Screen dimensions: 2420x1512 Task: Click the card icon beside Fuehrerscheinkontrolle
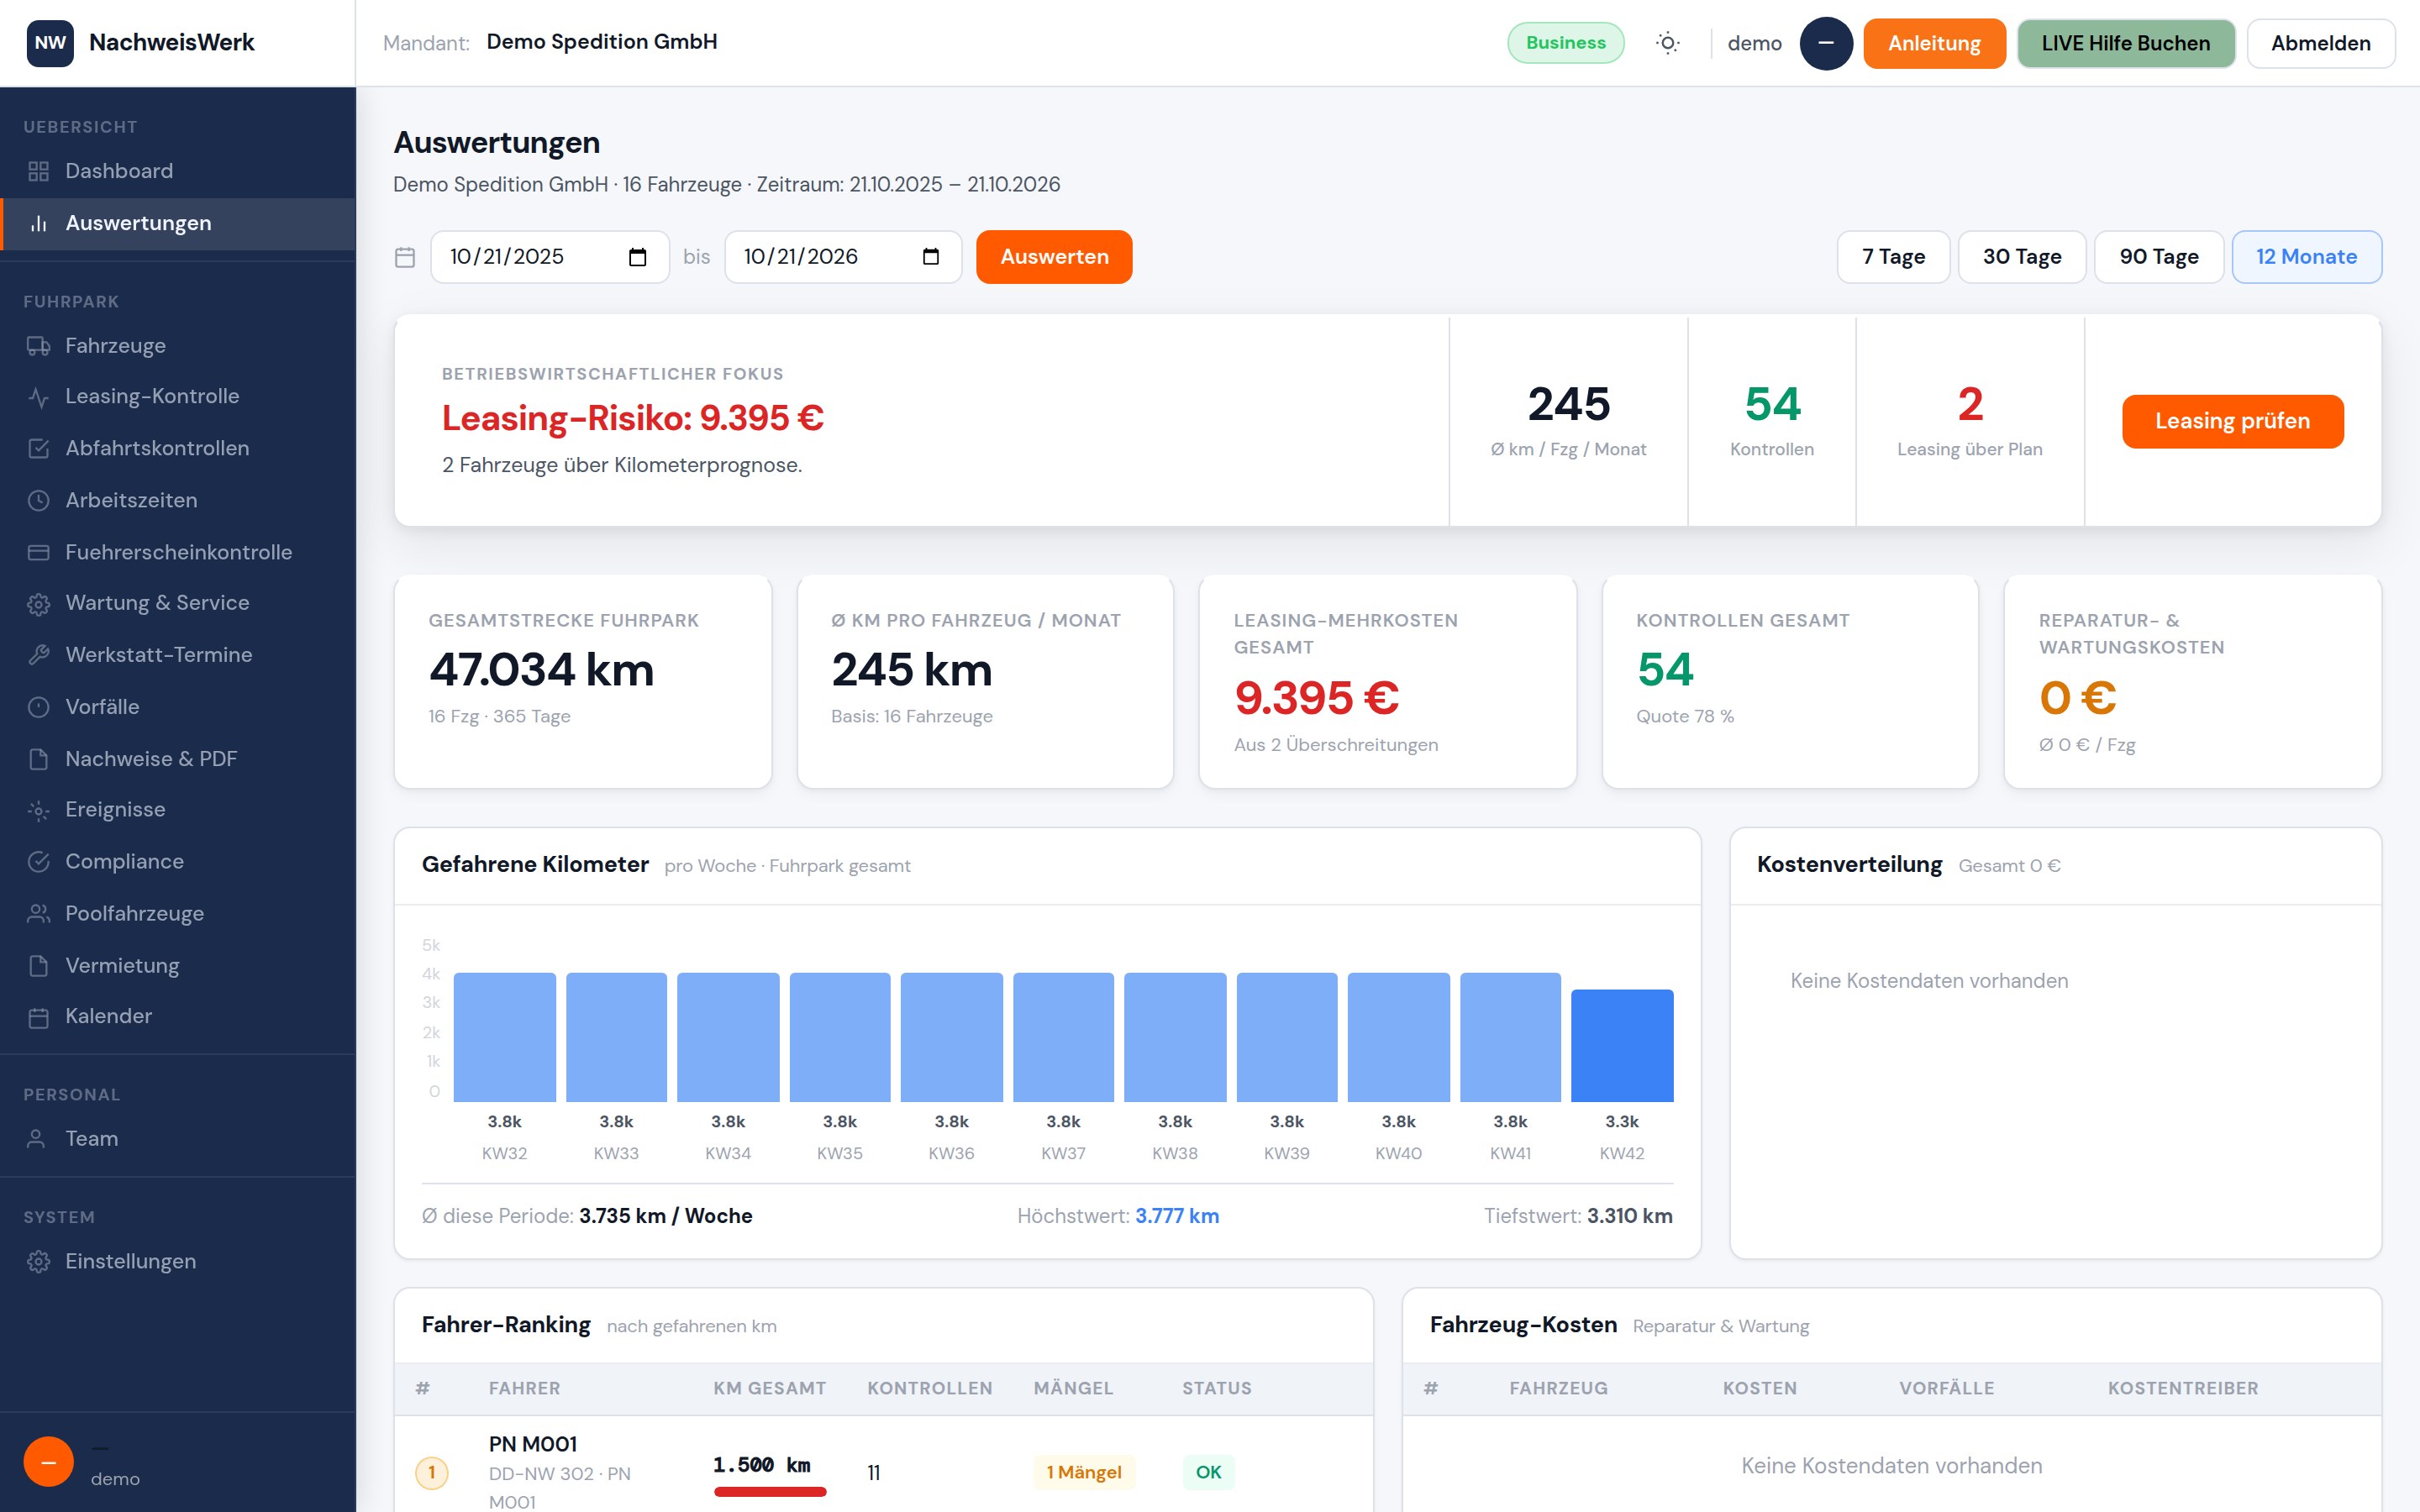pos(39,553)
